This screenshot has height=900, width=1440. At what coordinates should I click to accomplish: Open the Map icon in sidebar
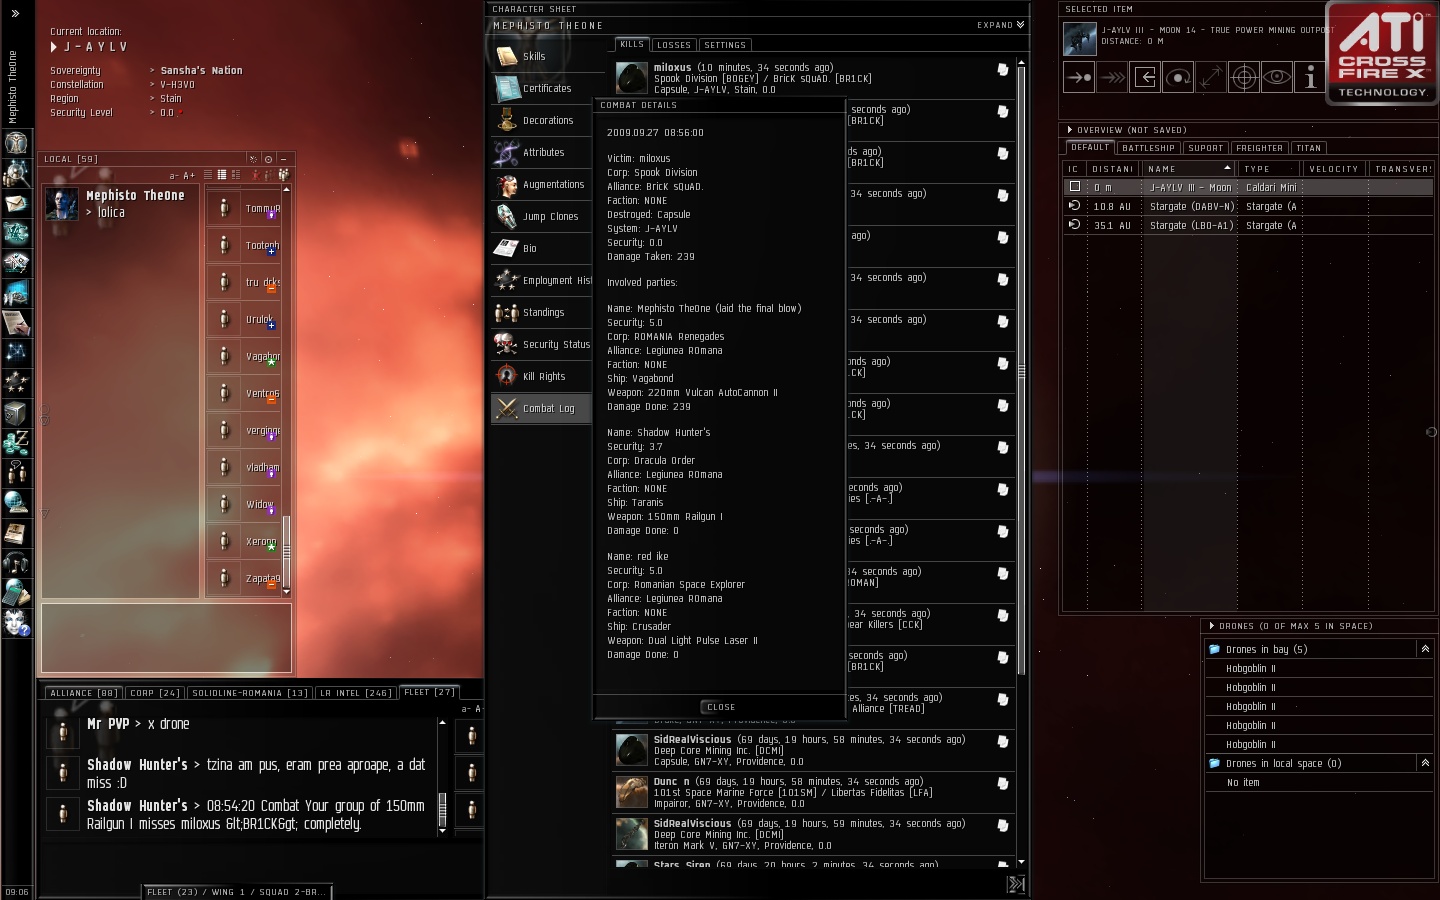16,352
